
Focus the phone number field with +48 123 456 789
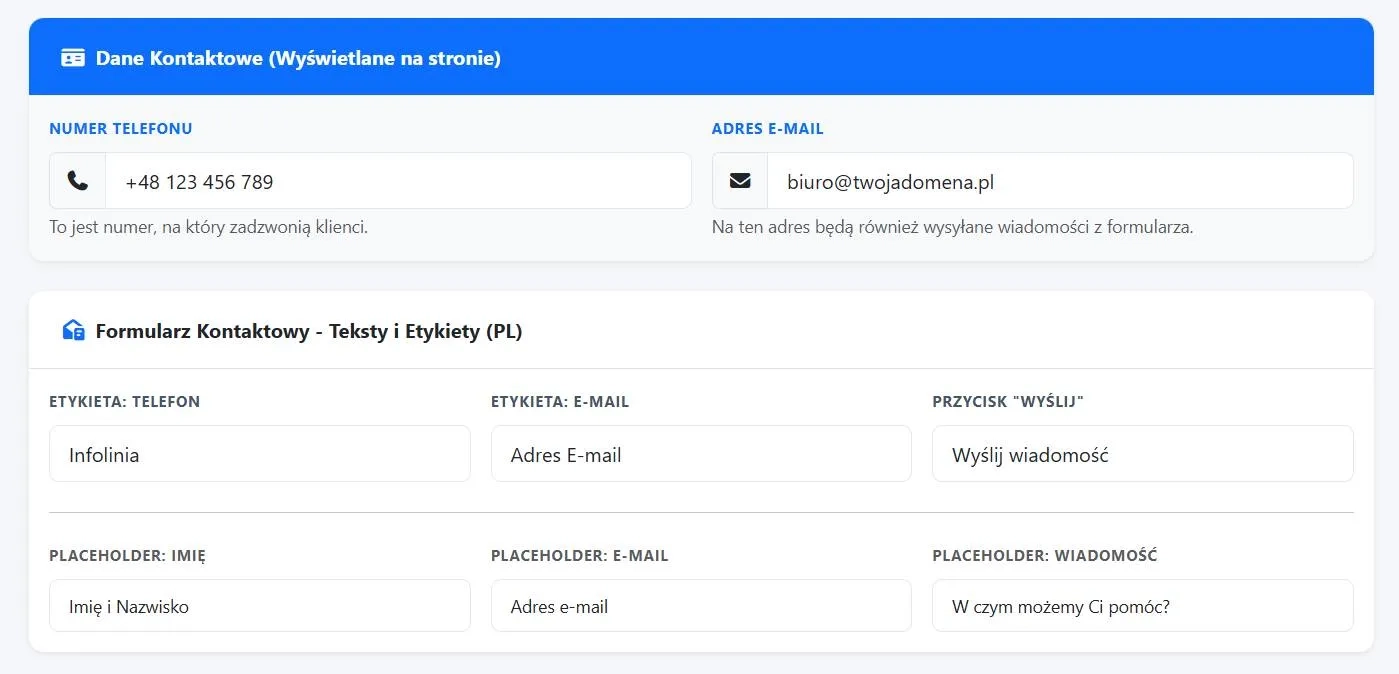pos(397,181)
